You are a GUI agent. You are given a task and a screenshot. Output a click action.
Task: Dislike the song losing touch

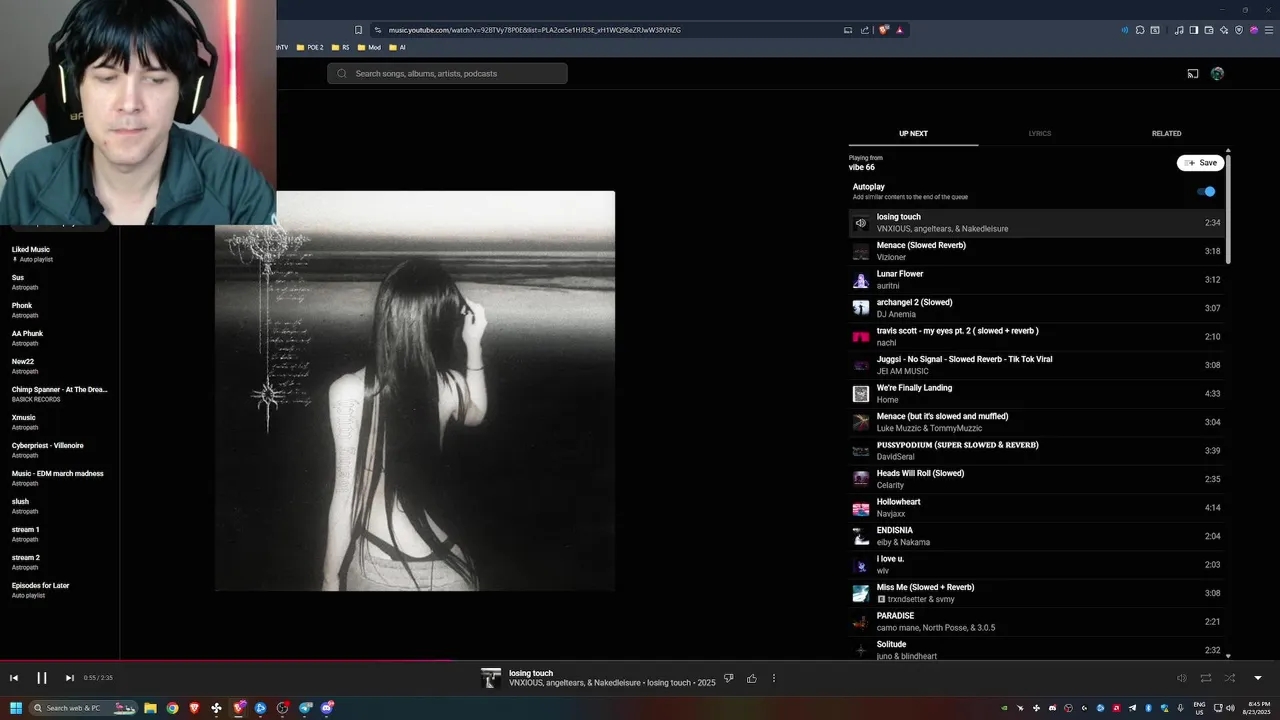728,678
